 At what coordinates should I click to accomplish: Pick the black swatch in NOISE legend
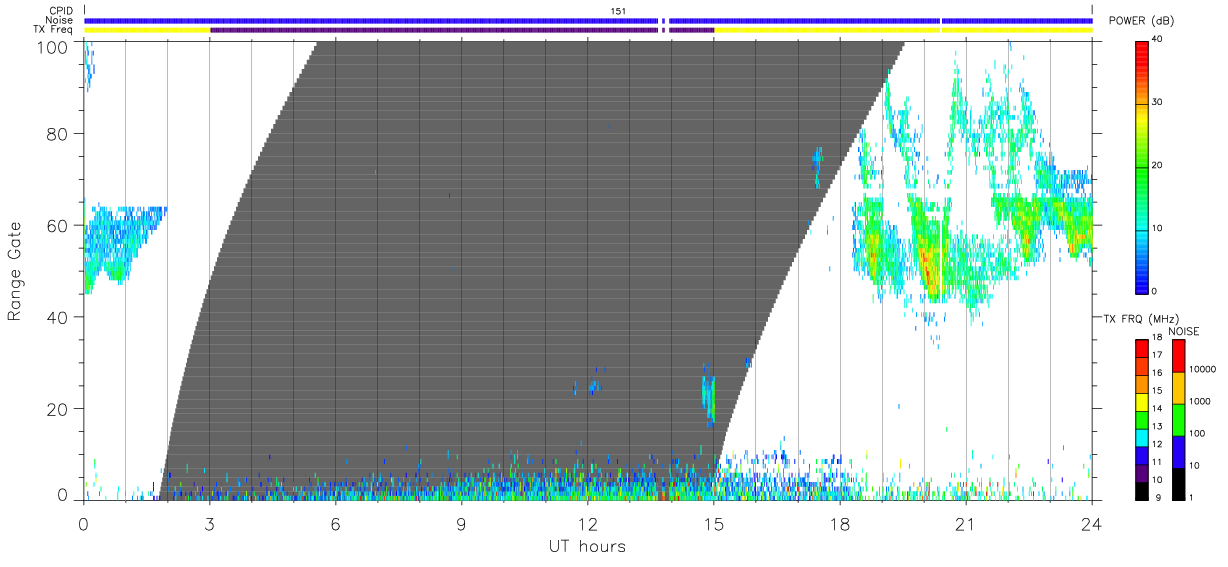(1178, 484)
